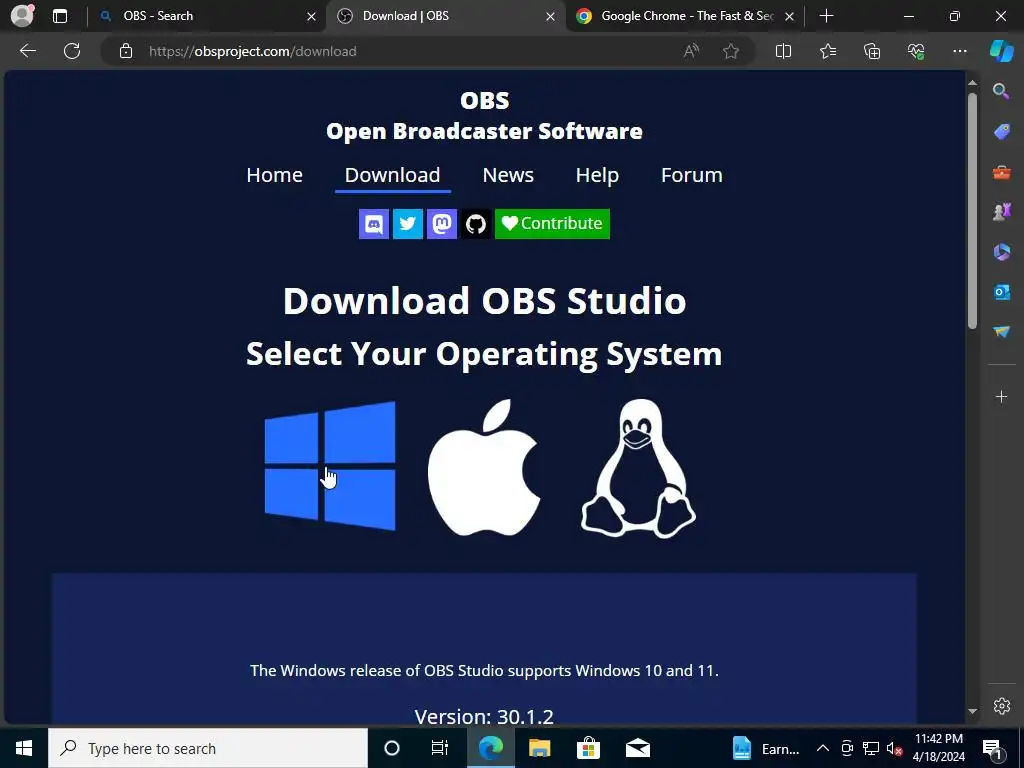Select the macOS Apple logo
Screen dimensions: 1024x768
tap(484, 468)
